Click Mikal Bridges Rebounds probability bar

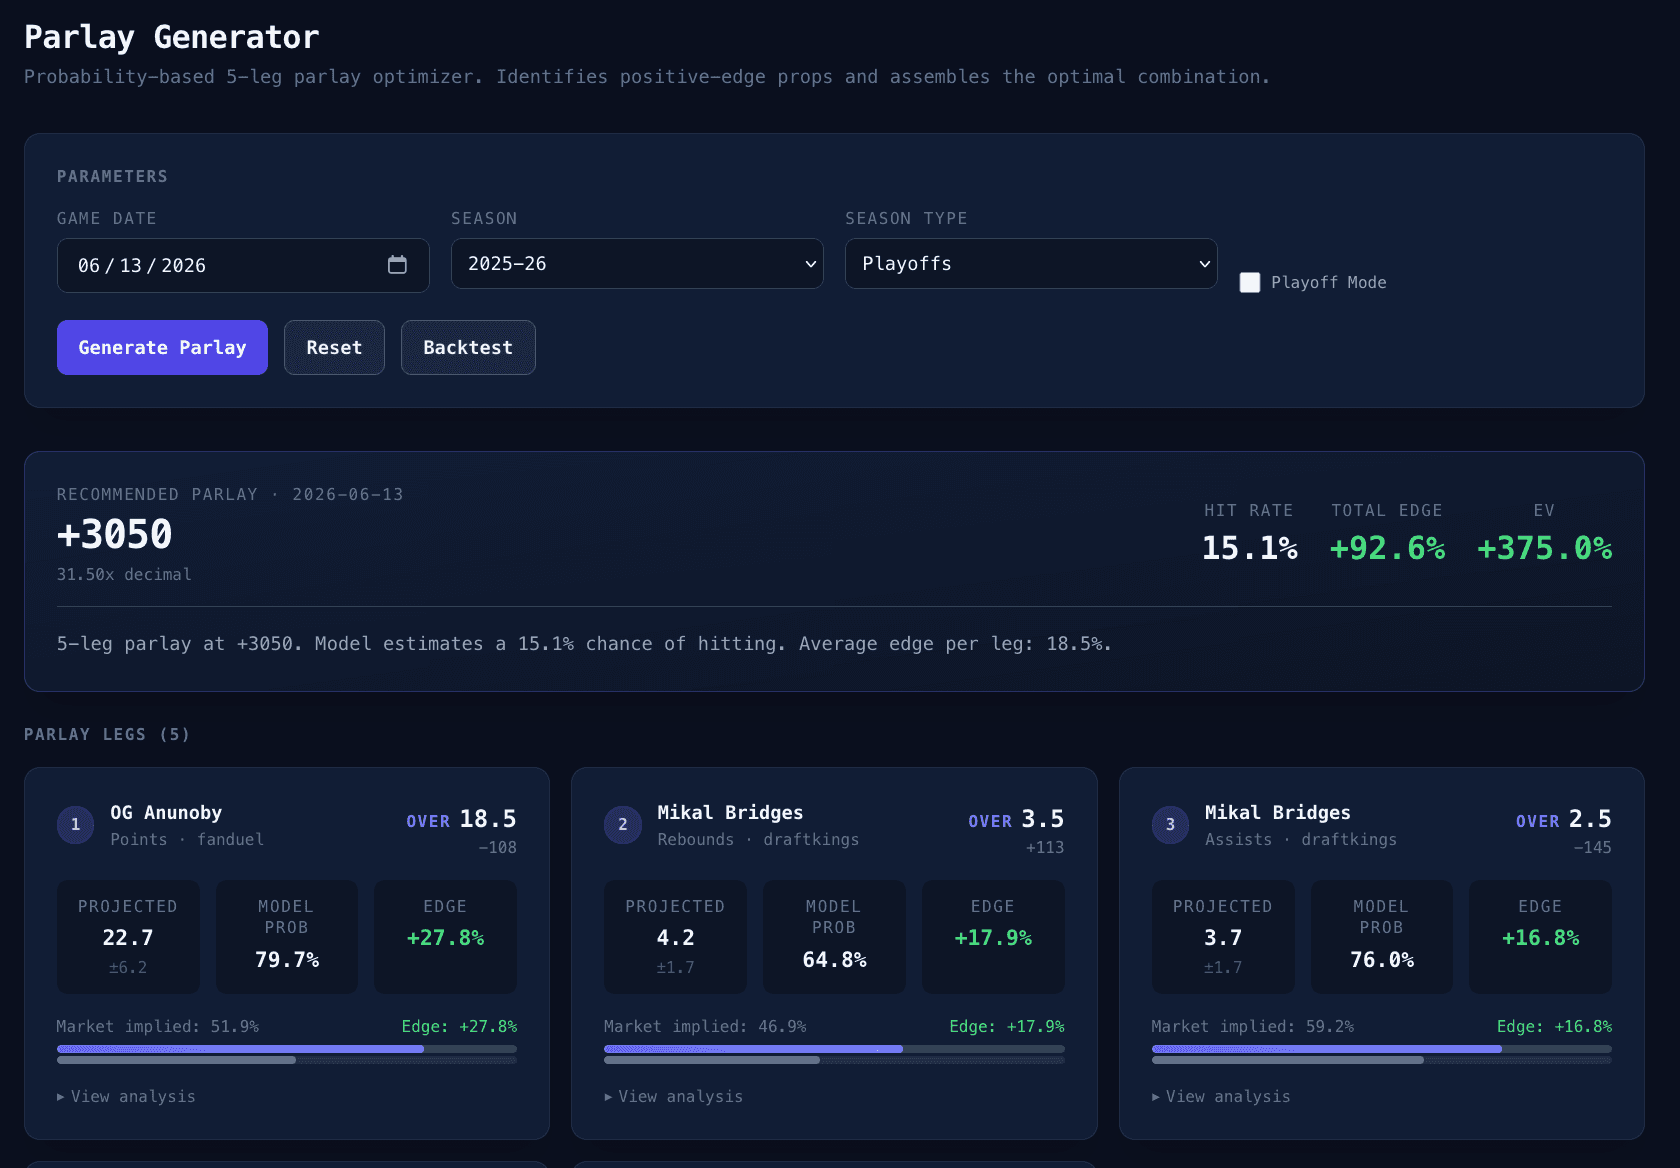(x=834, y=1049)
